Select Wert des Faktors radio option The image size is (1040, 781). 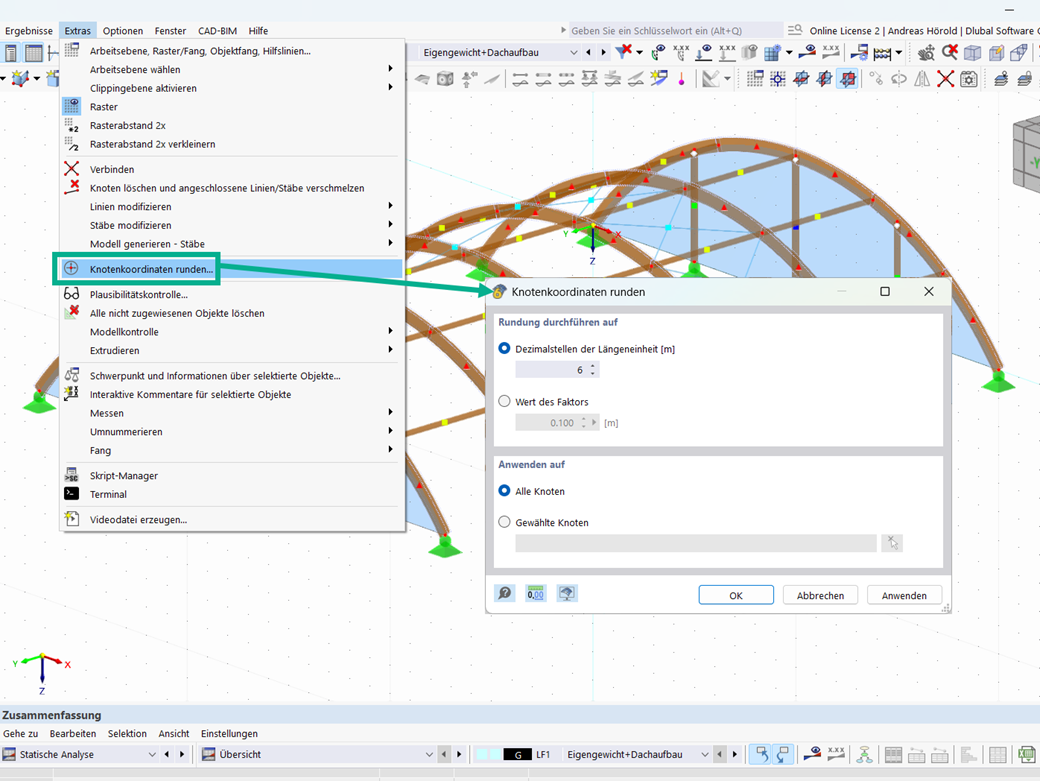tap(505, 401)
